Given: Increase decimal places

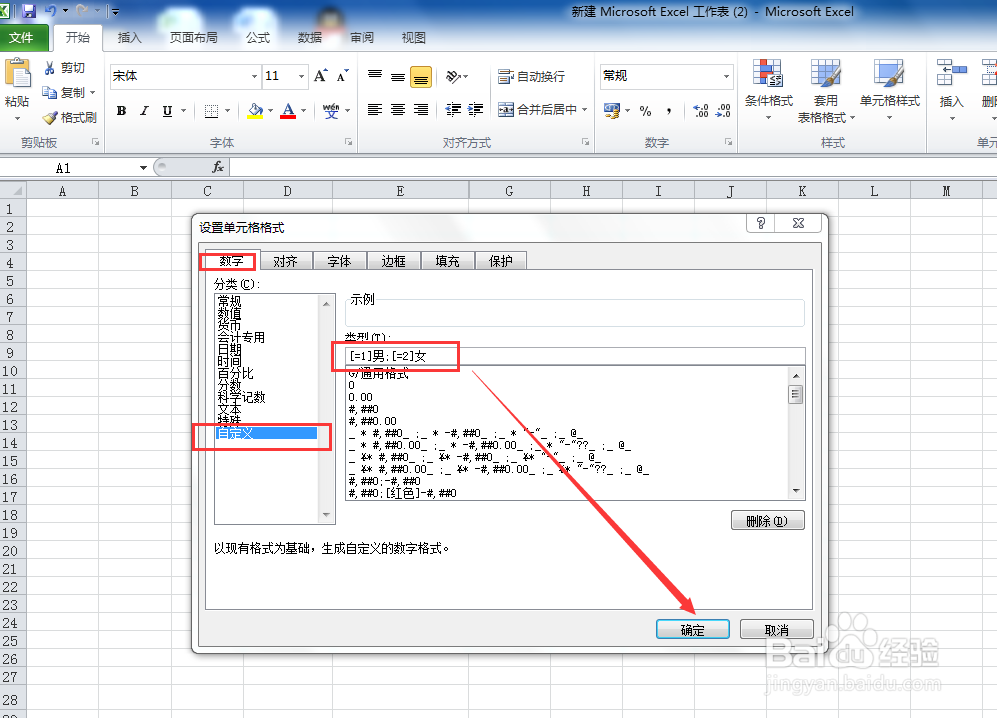Looking at the screenshot, I should 701,111.
